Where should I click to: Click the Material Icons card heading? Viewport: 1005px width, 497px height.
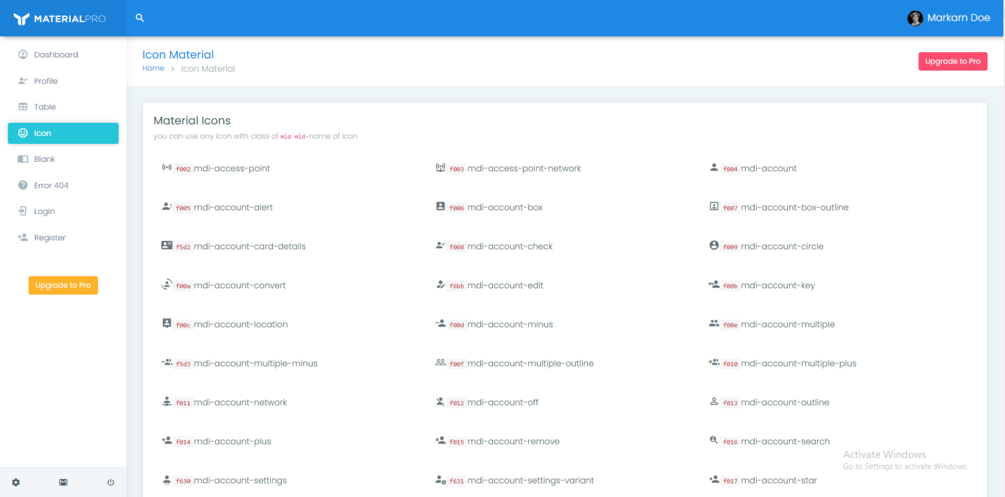pyautogui.click(x=192, y=121)
